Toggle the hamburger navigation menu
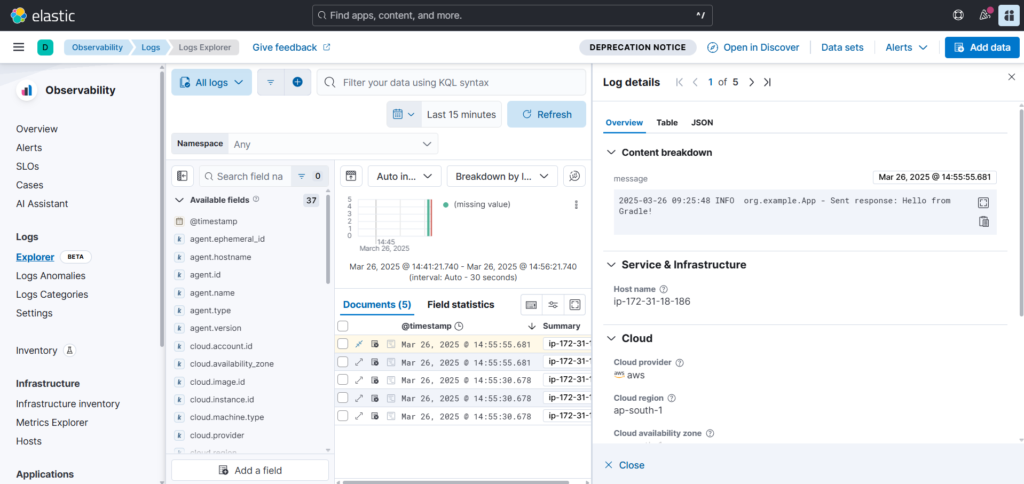The width and height of the screenshot is (1024, 484). point(19,47)
